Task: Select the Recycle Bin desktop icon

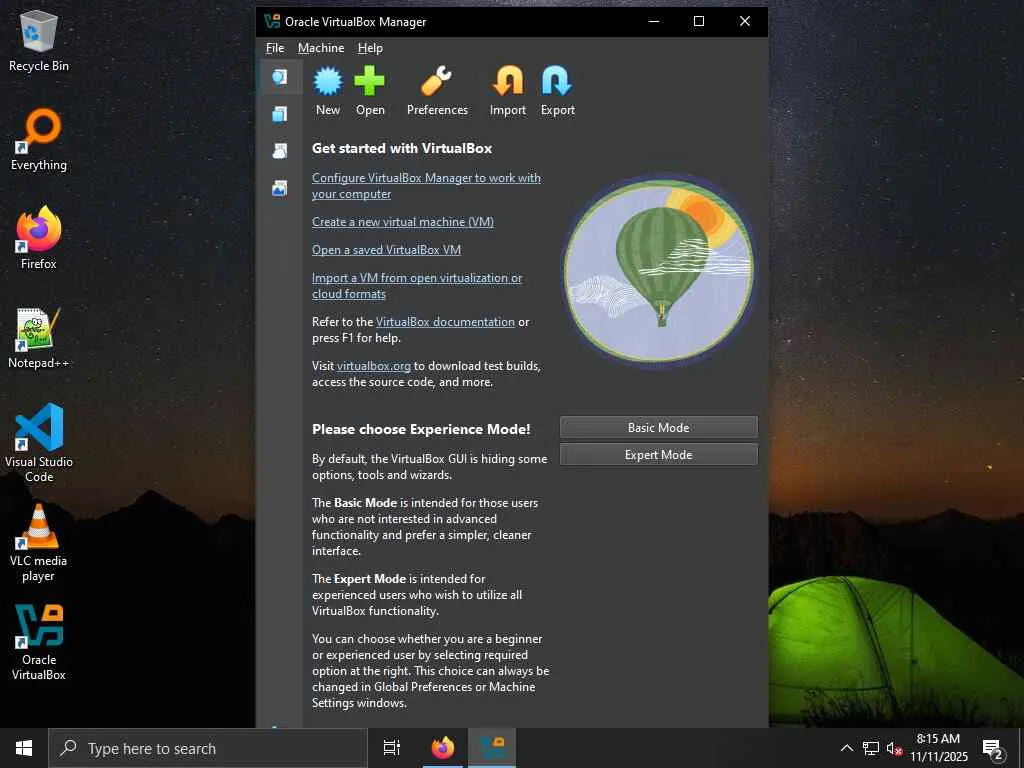Action: (x=39, y=40)
